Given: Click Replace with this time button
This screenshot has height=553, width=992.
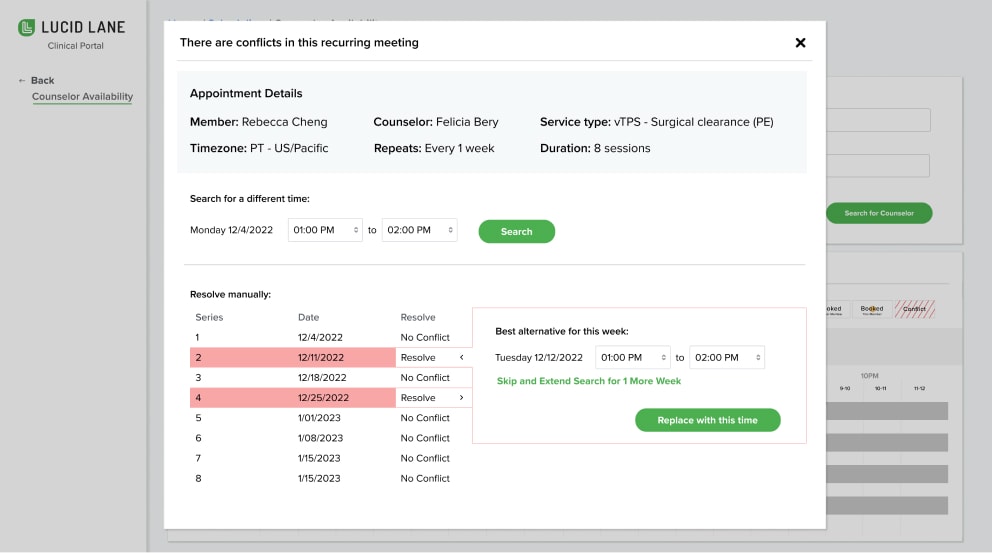Looking at the screenshot, I should tap(707, 420).
